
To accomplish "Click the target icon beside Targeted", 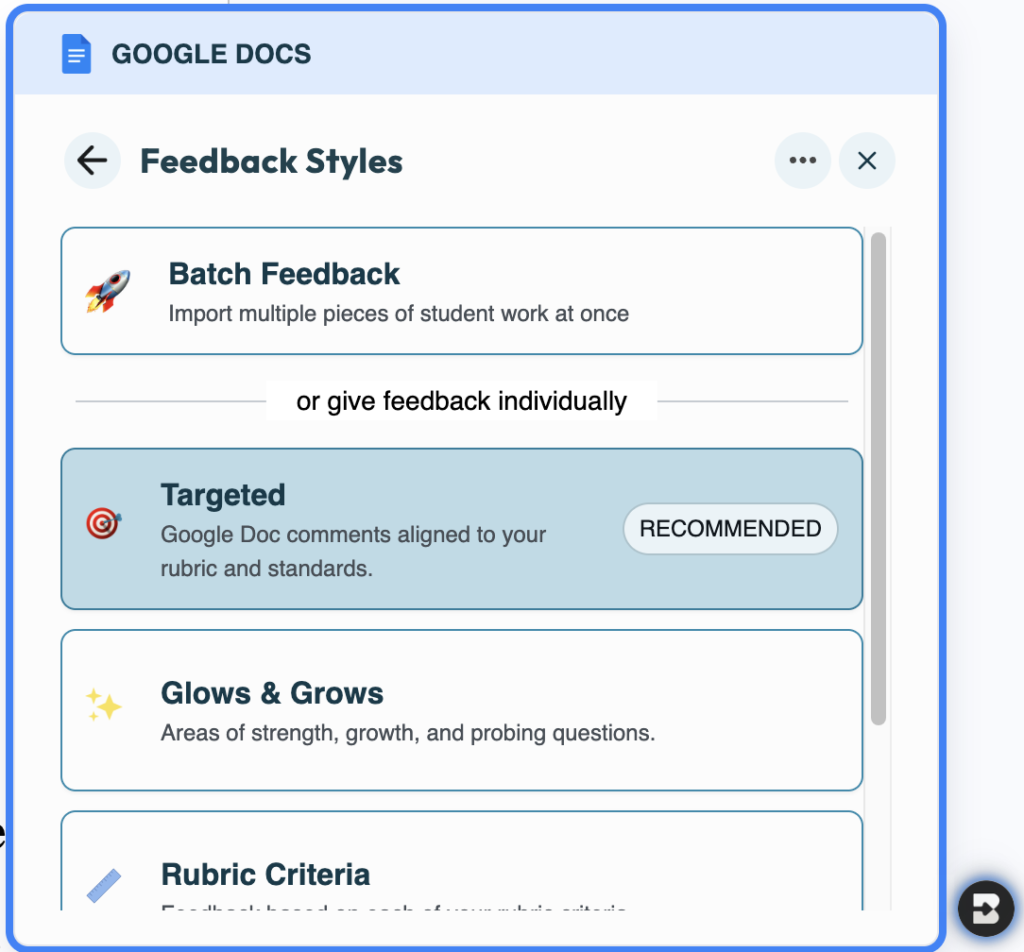I will pyautogui.click(x=103, y=522).
